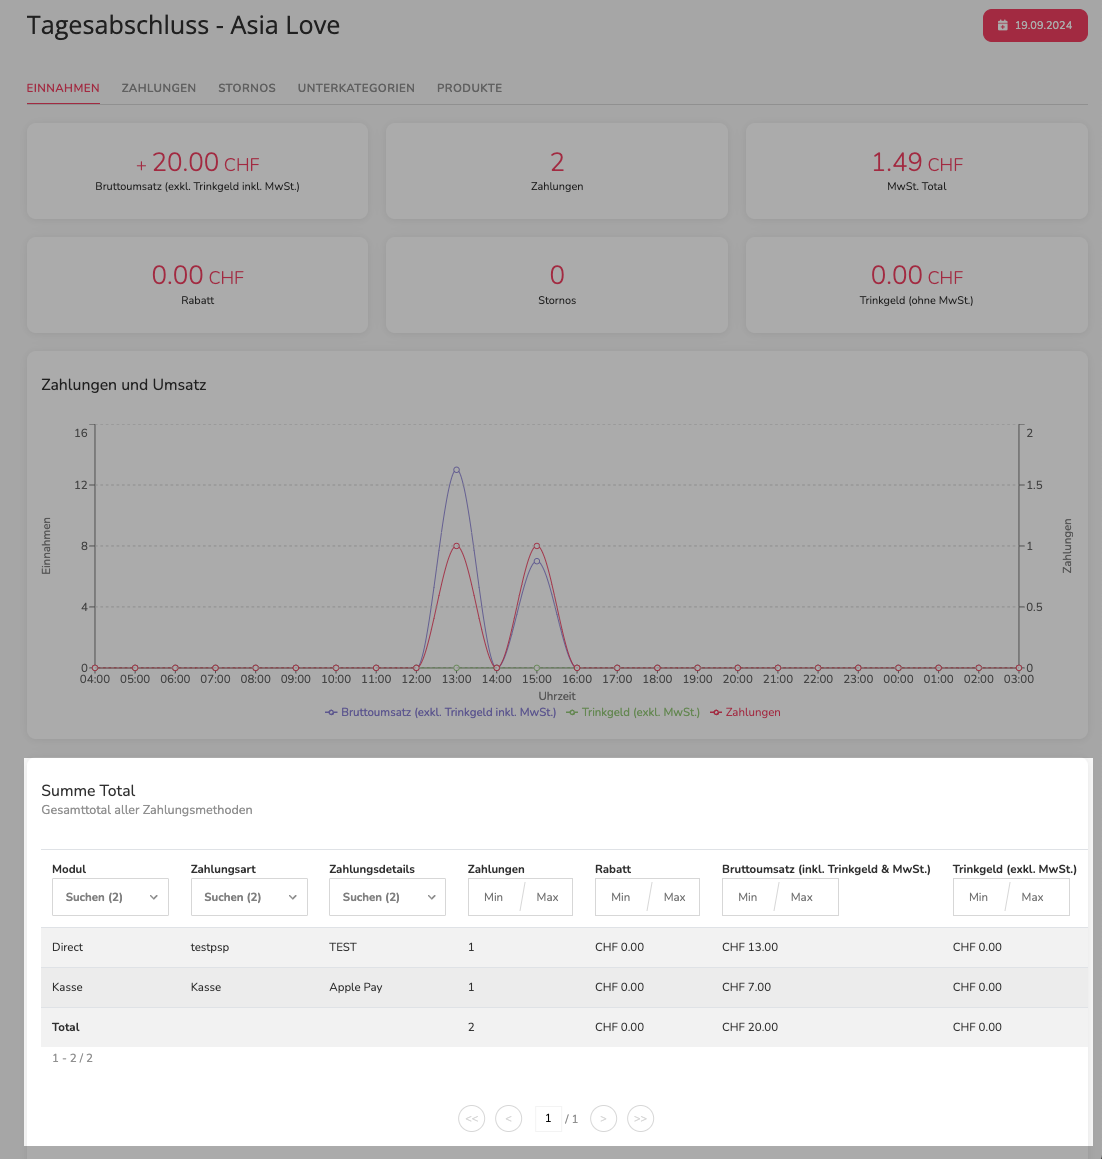Viewport: 1102px width, 1159px height.
Task: Focus the Rabatt Max filter field
Action: (675, 897)
